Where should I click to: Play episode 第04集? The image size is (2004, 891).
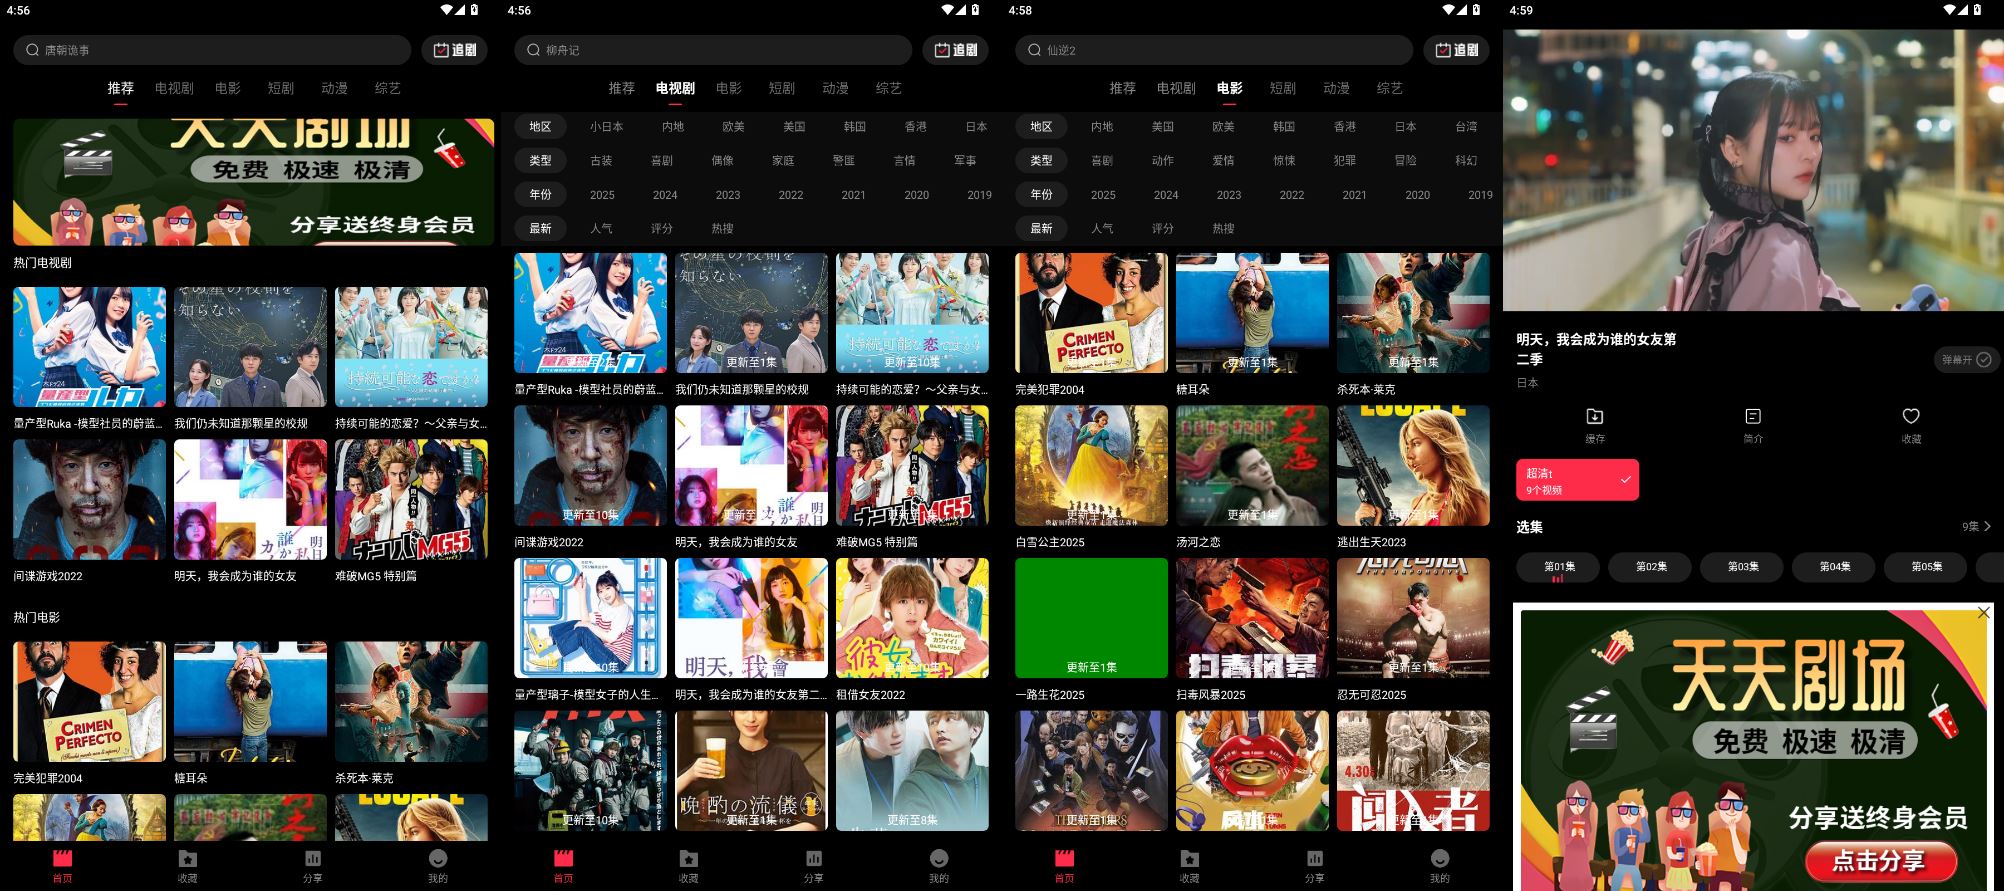tap(1834, 567)
